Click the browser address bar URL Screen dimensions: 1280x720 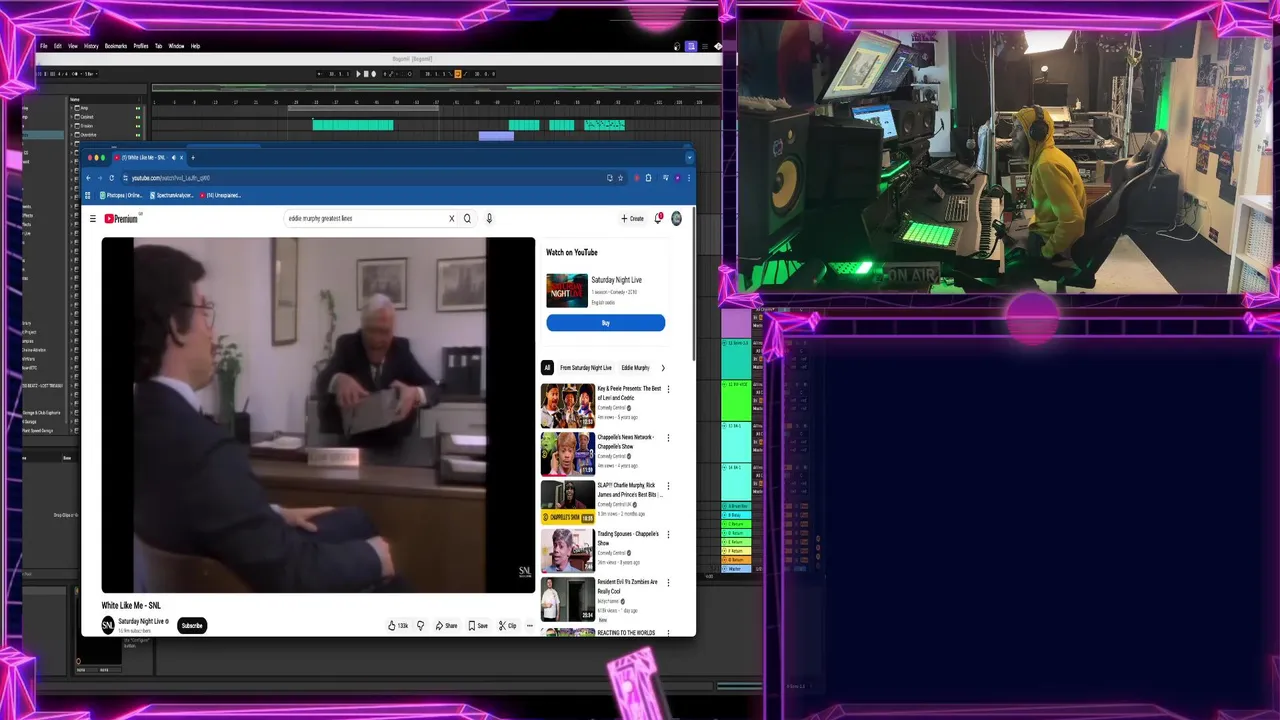coord(171,178)
